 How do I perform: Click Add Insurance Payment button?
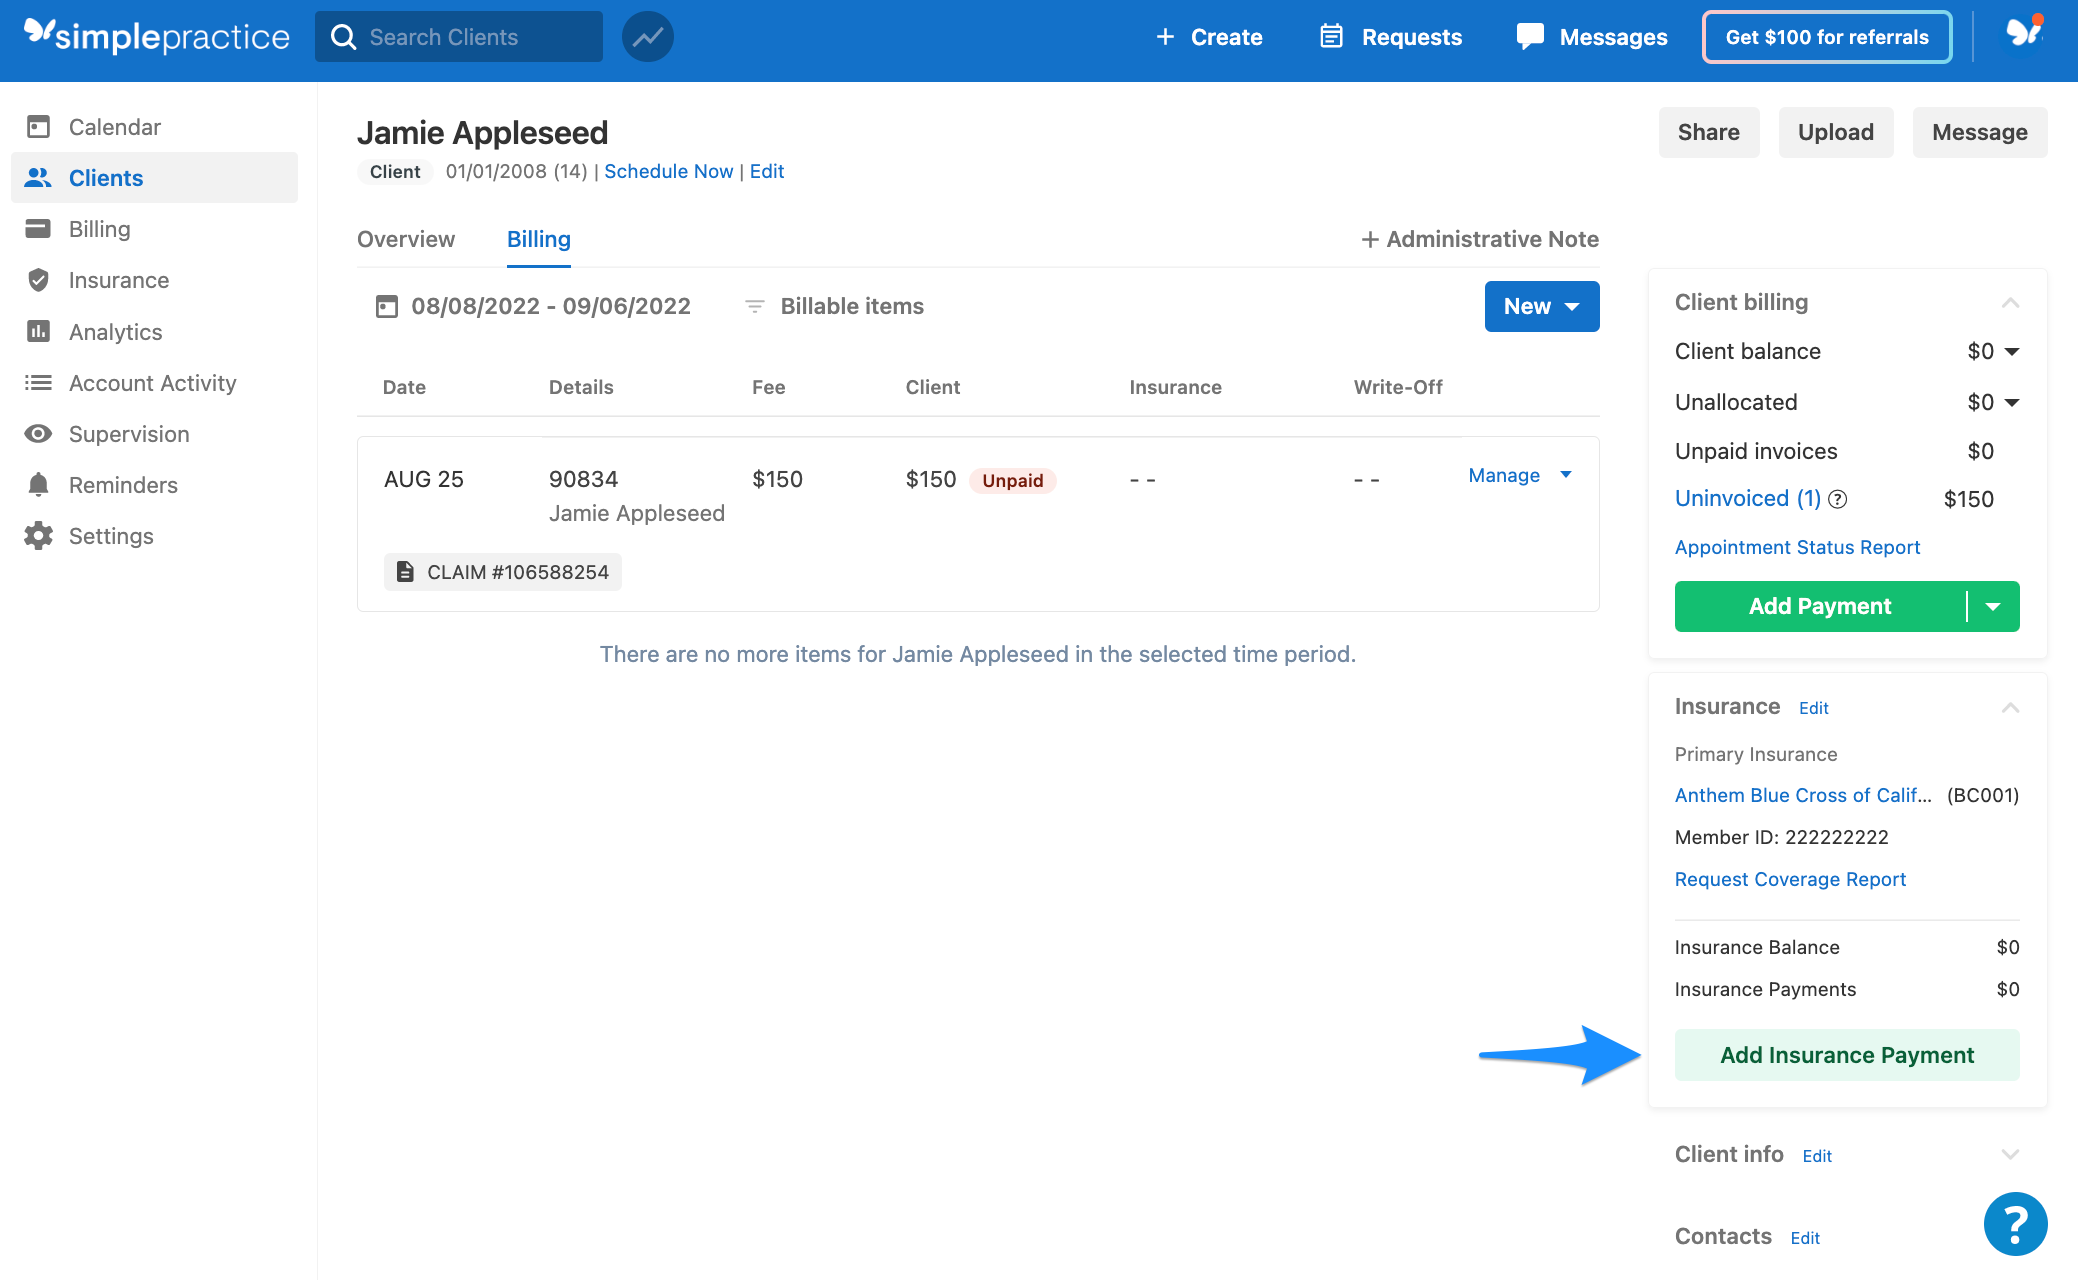tap(1847, 1055)
